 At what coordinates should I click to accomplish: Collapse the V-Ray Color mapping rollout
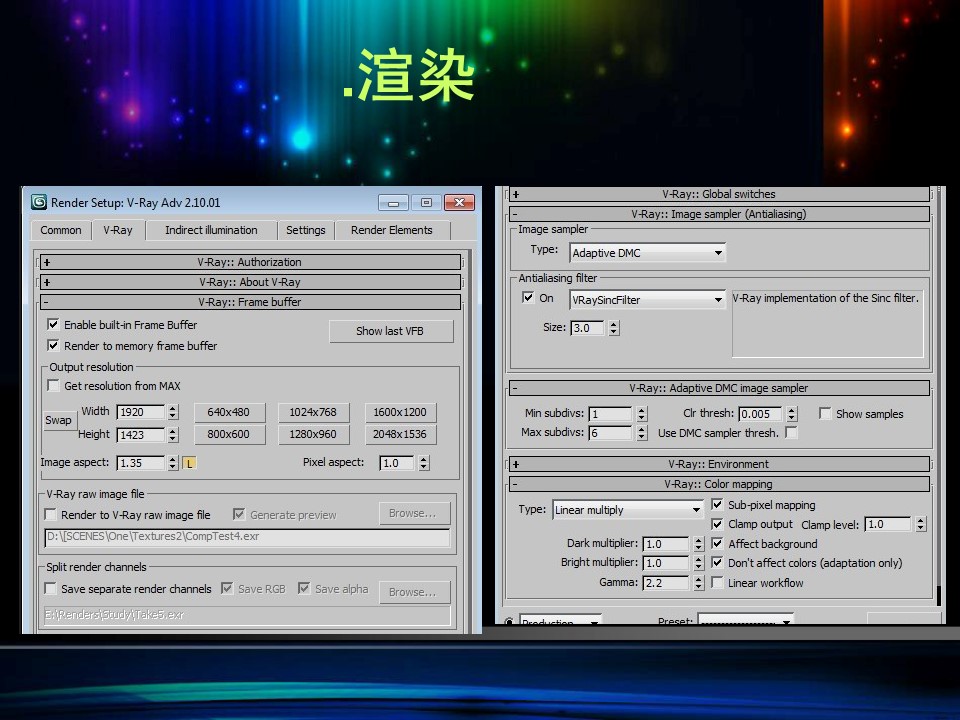coord(719,484)
